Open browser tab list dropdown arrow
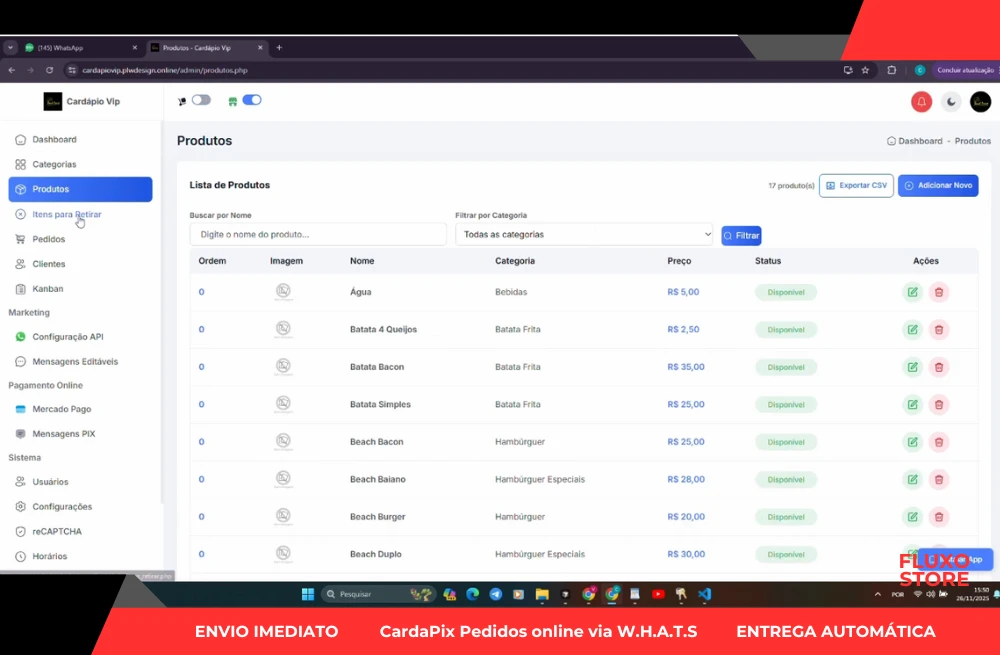Screen dimensions: 1000x655 click(x=10, y=48)
